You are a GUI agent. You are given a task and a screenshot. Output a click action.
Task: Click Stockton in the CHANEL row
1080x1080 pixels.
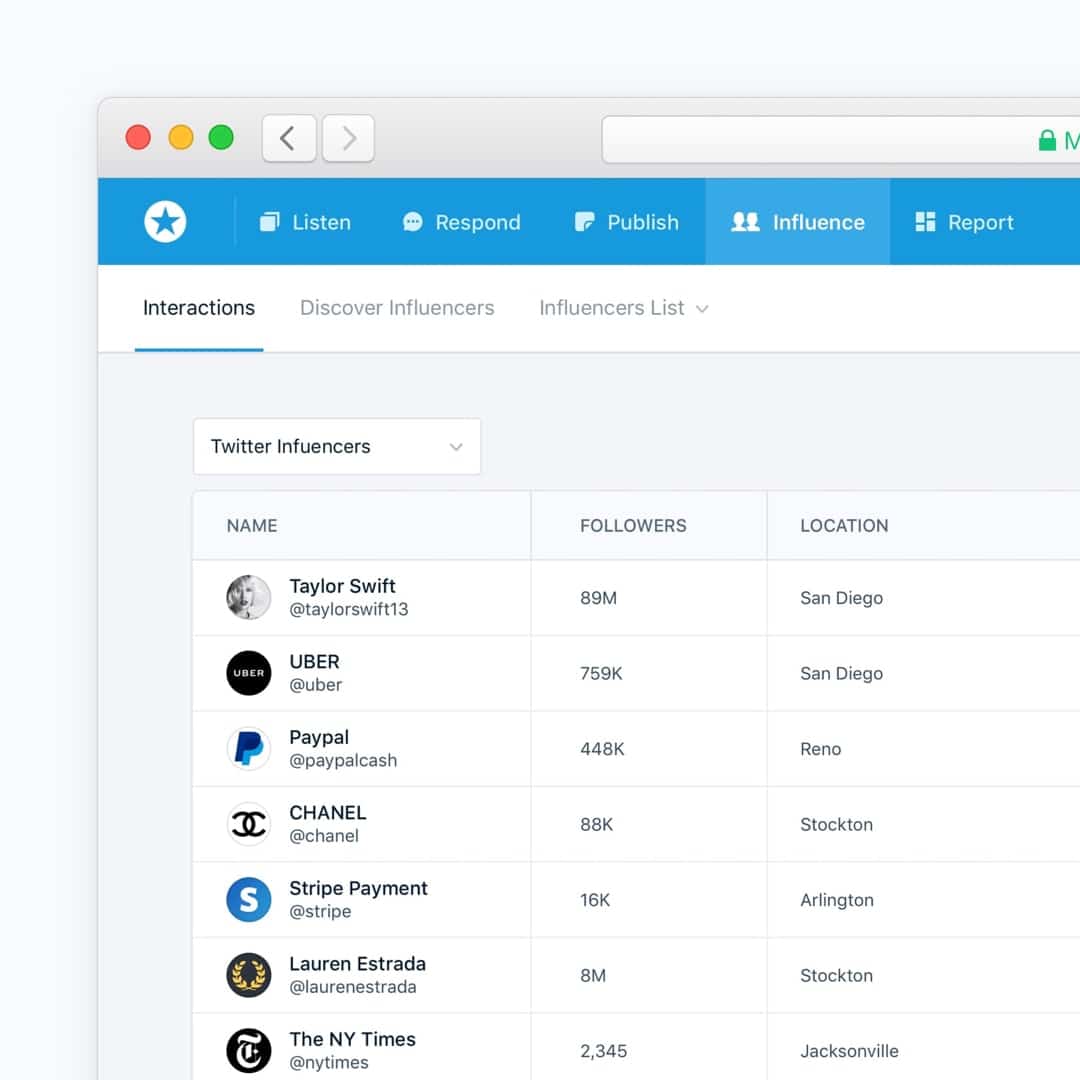[836, 824]
